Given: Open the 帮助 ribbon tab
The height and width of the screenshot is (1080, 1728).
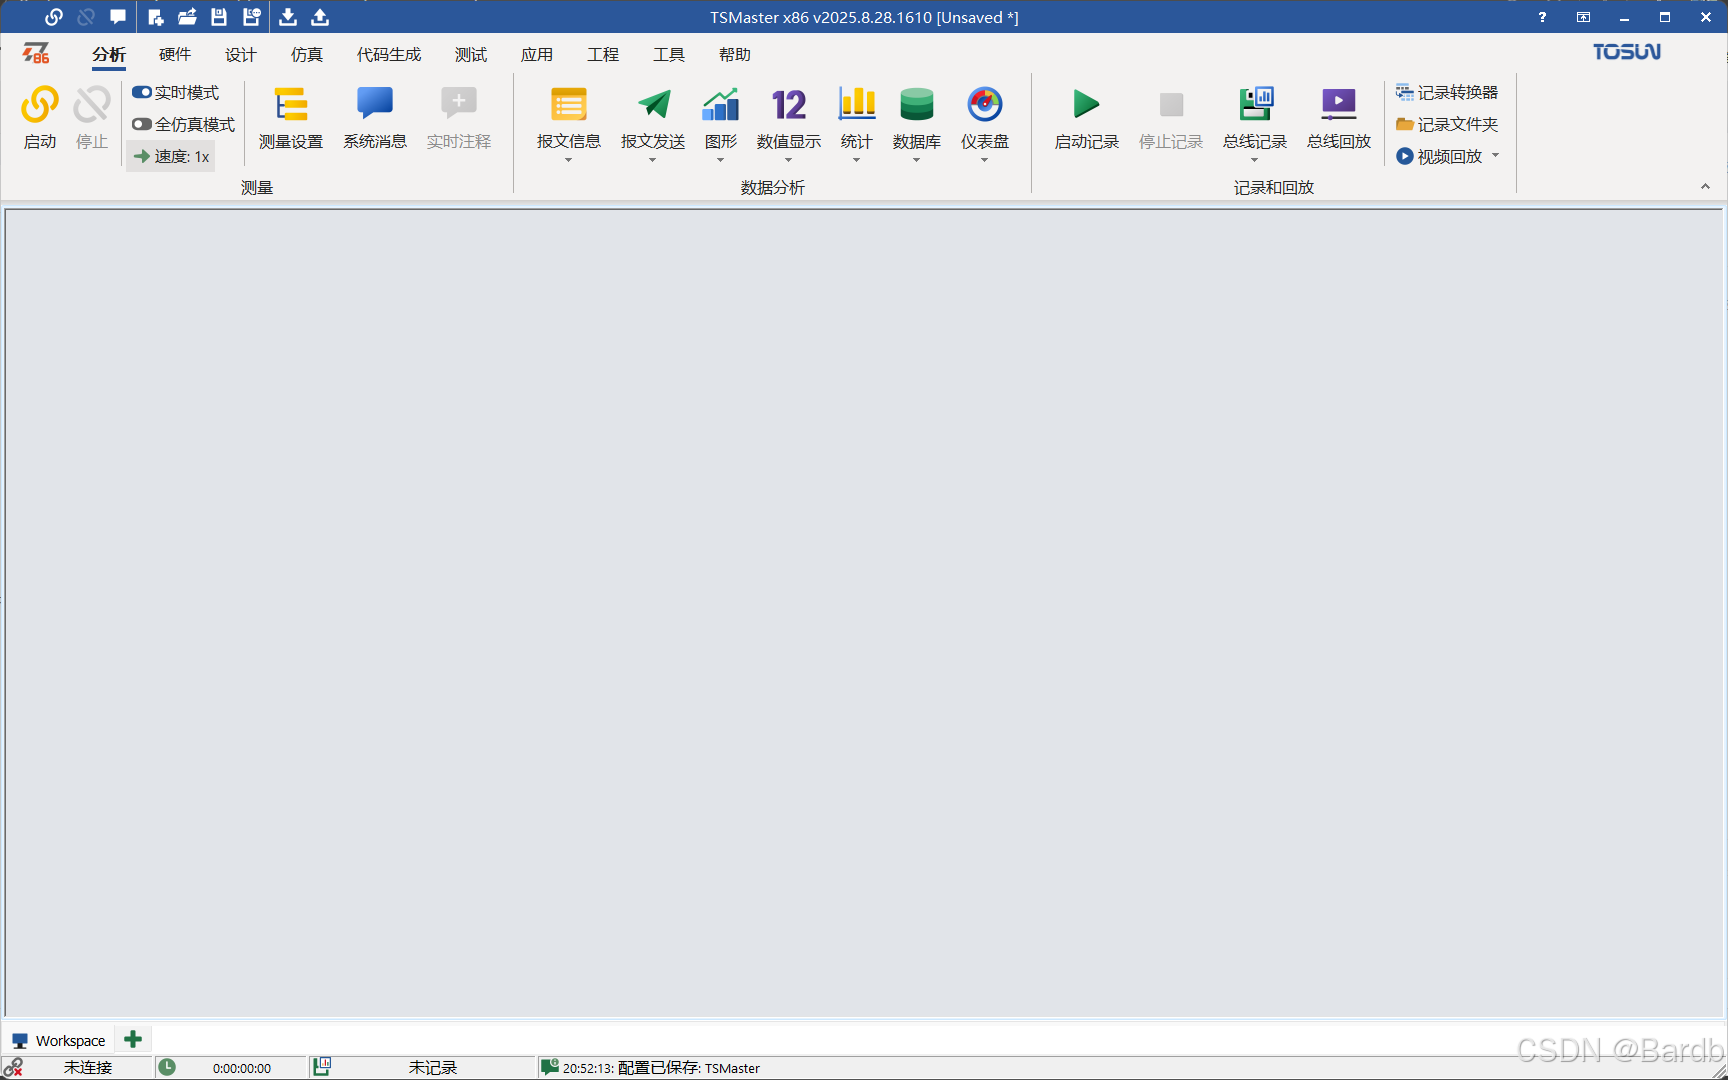Looking at the screenshot, I should click(x=735, y=54).
